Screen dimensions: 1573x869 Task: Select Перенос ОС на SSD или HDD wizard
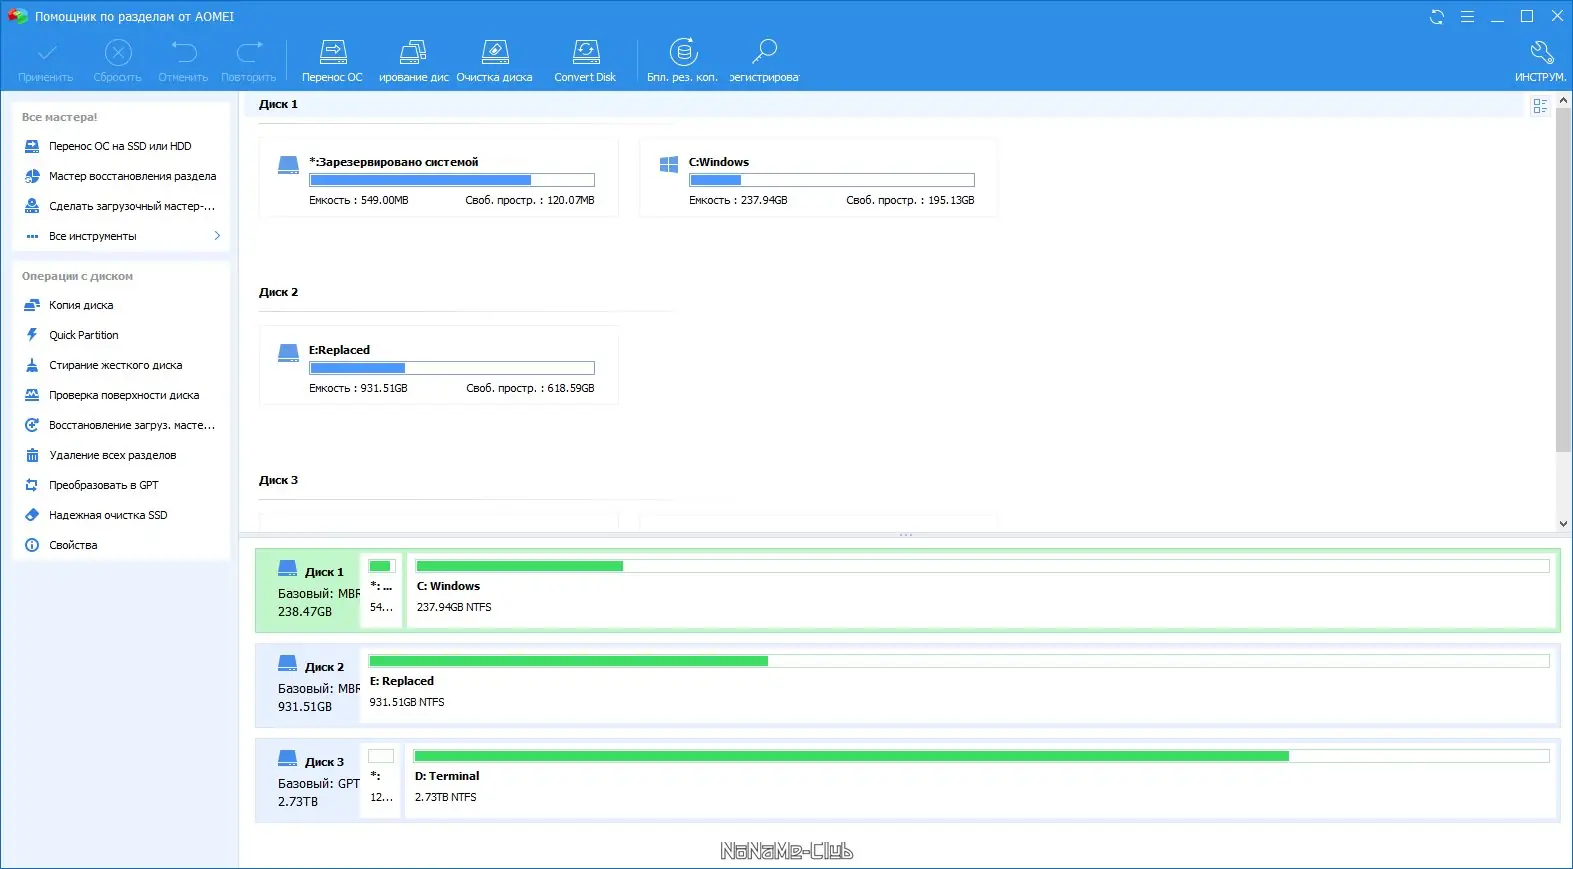coord(122,146)
